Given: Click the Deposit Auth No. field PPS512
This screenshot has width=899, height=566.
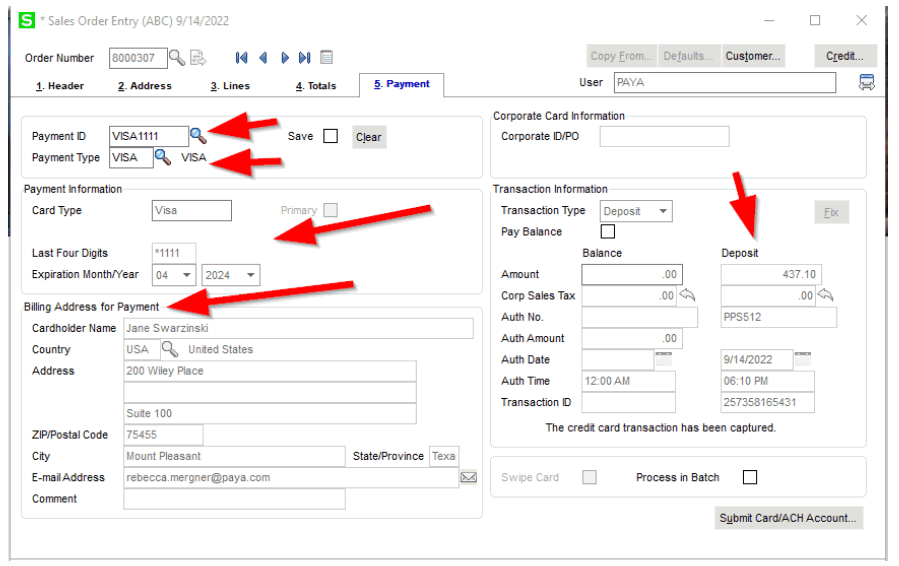Looking at the screenshot, I should 779,317.
